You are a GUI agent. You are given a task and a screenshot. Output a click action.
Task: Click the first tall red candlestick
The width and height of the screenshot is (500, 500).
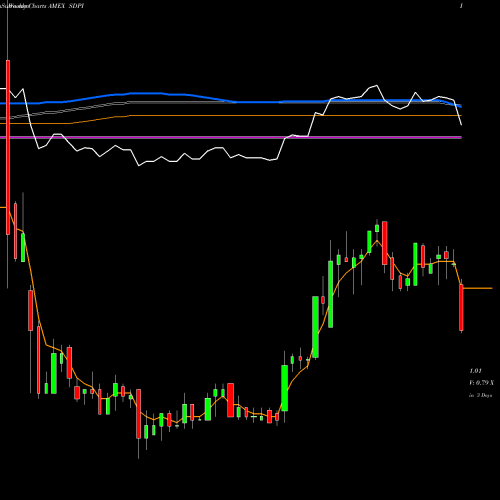point(8,147)
